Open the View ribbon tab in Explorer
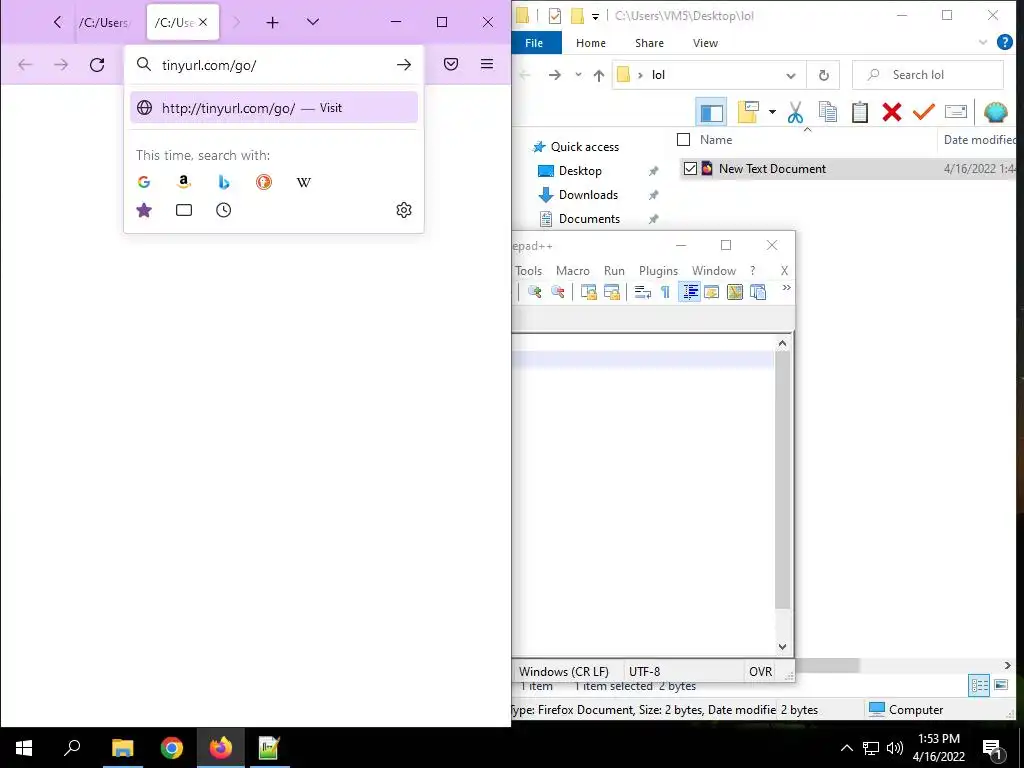This screenshot has width=1024, height=768. pos(705,43)
